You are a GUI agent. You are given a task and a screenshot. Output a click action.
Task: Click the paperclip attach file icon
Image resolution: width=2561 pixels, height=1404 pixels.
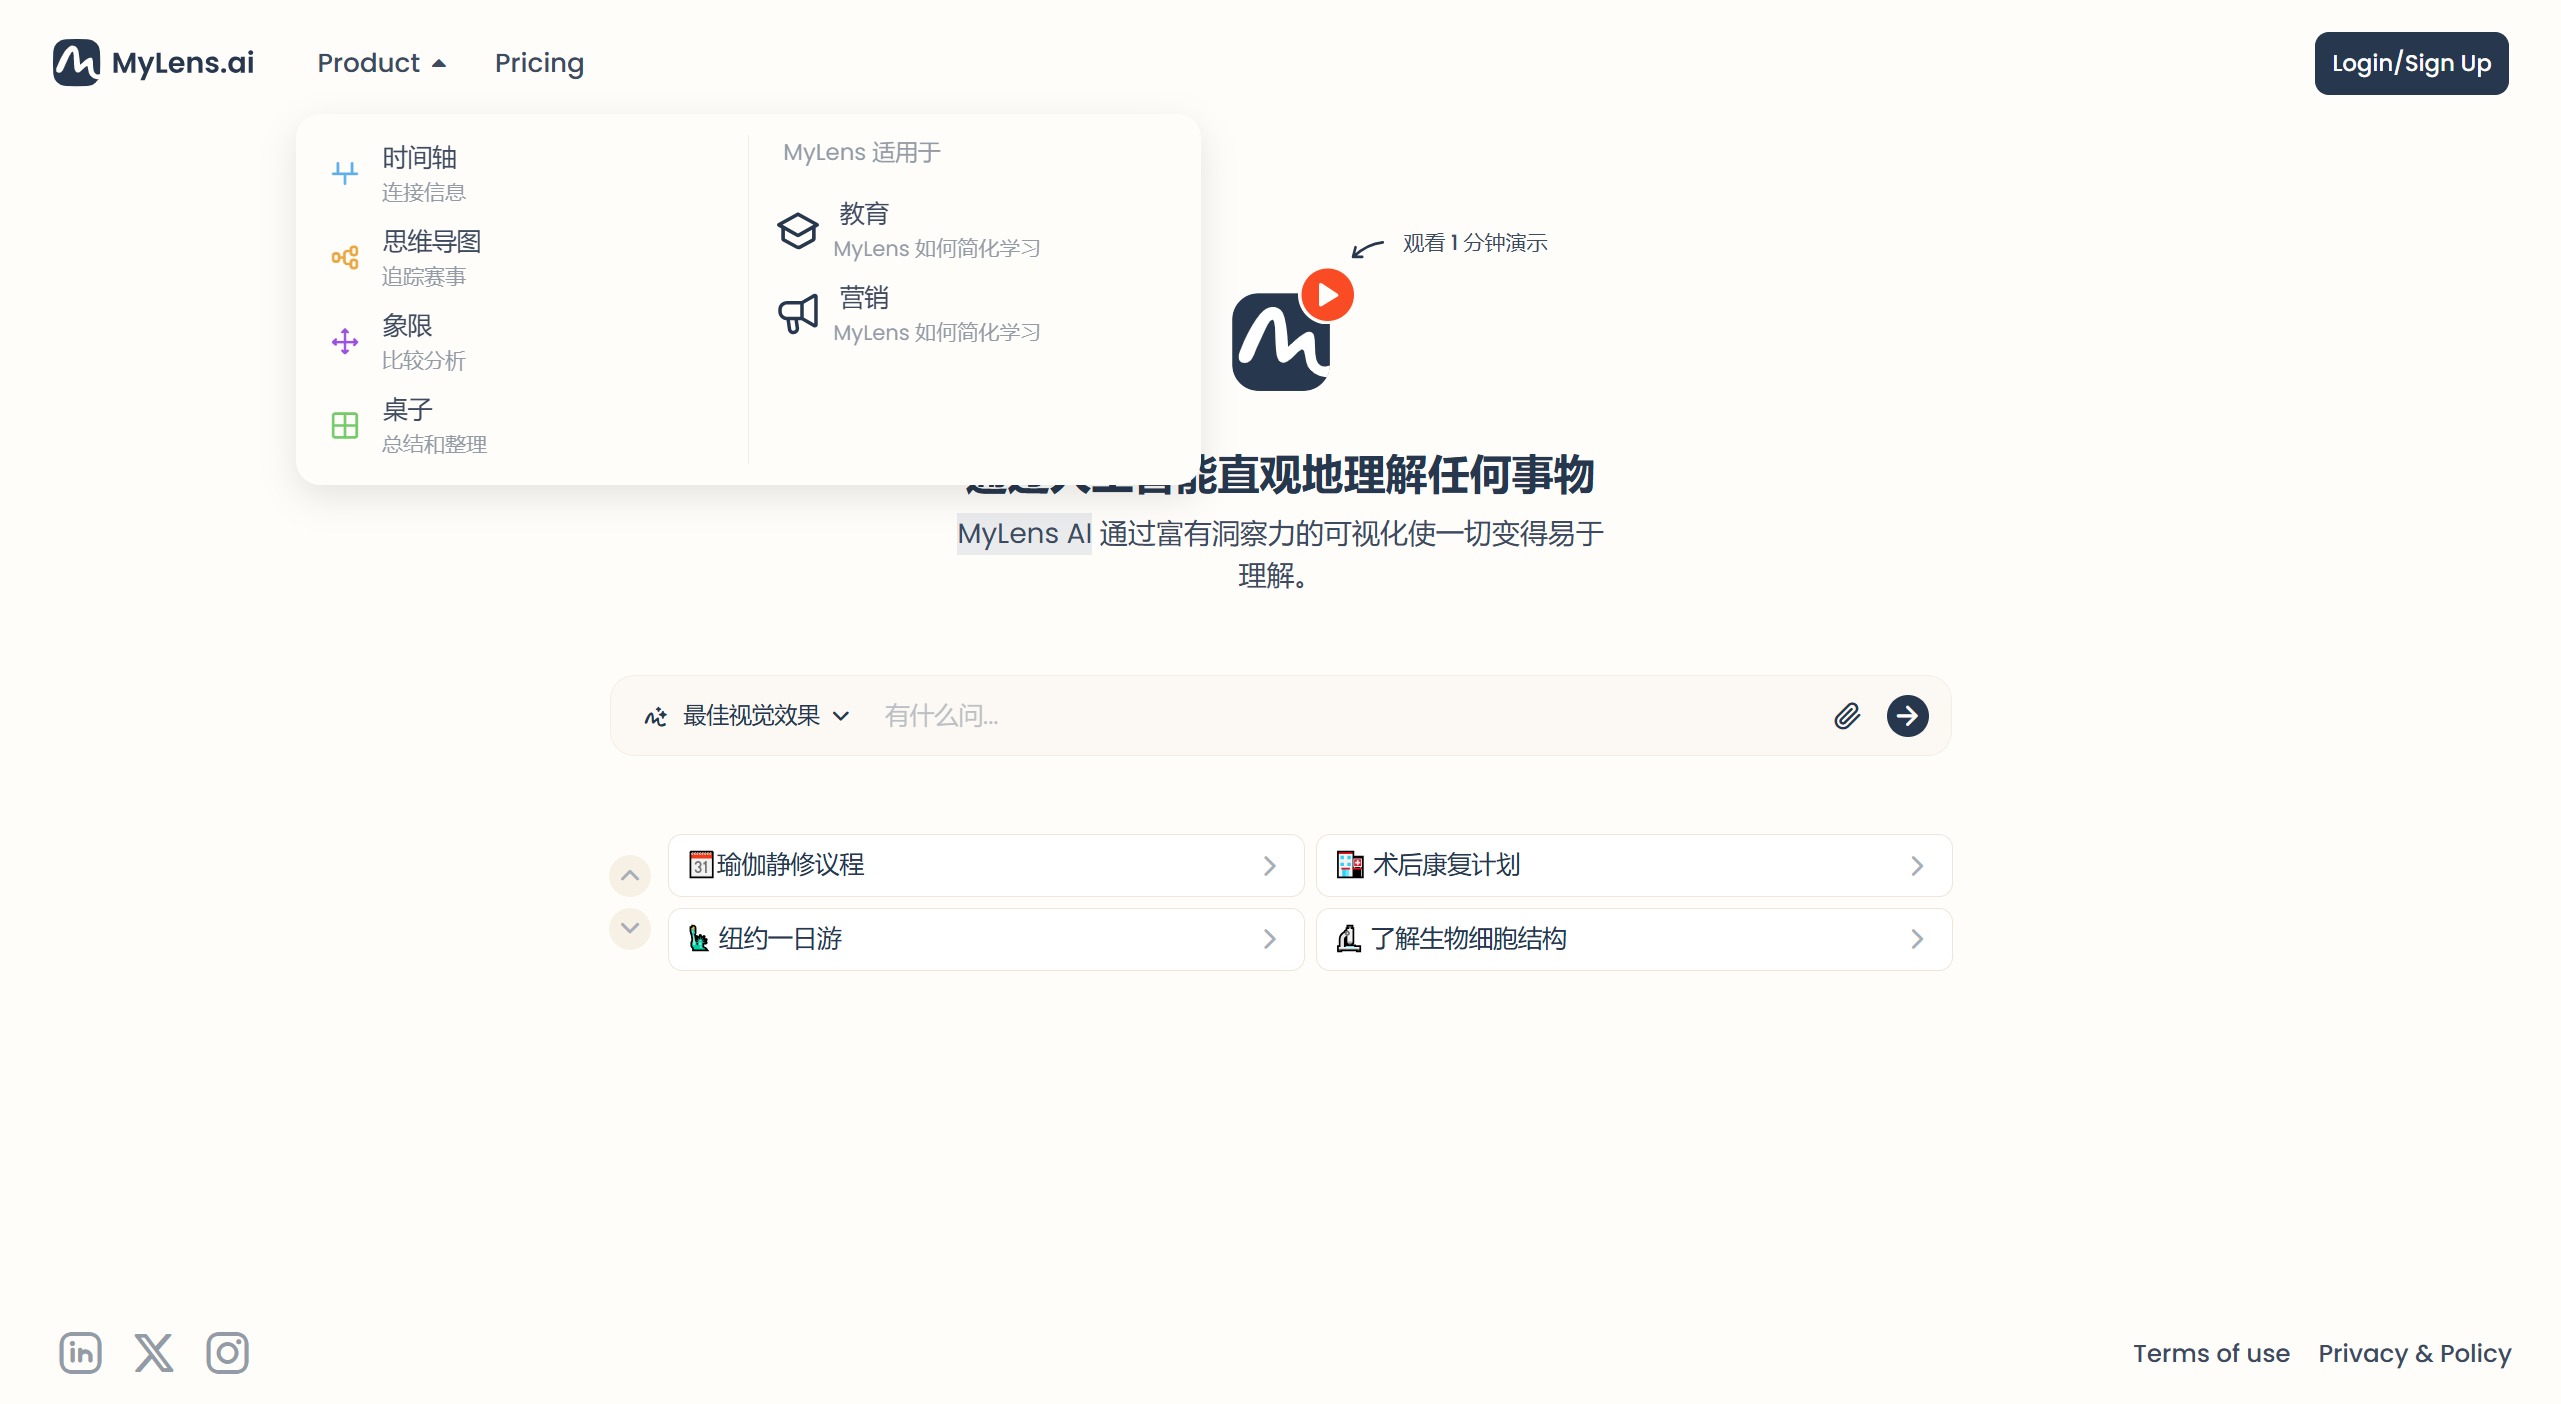coord(1847,716)
